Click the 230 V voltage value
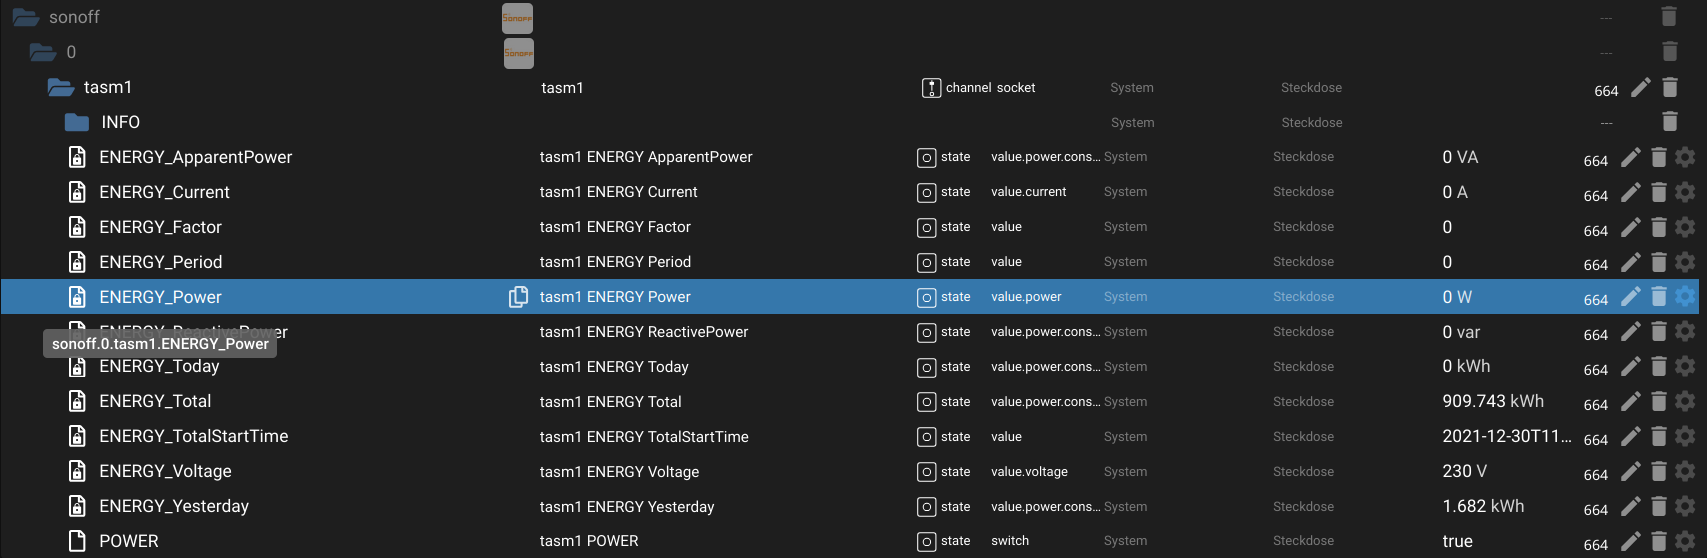Image resolution: width=1707 pixels, height=558 pixels. 1464,471
